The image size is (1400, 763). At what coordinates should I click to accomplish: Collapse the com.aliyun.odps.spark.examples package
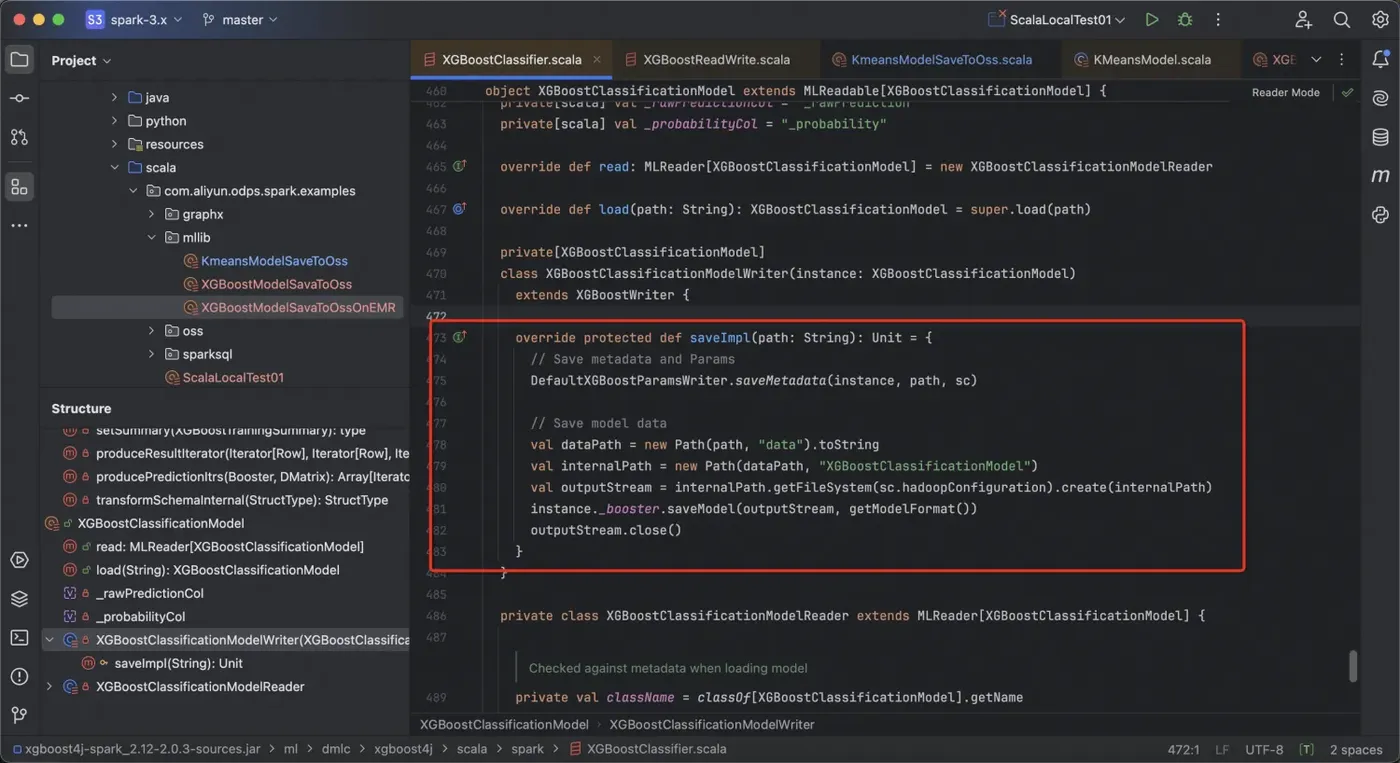pos(133,191)
